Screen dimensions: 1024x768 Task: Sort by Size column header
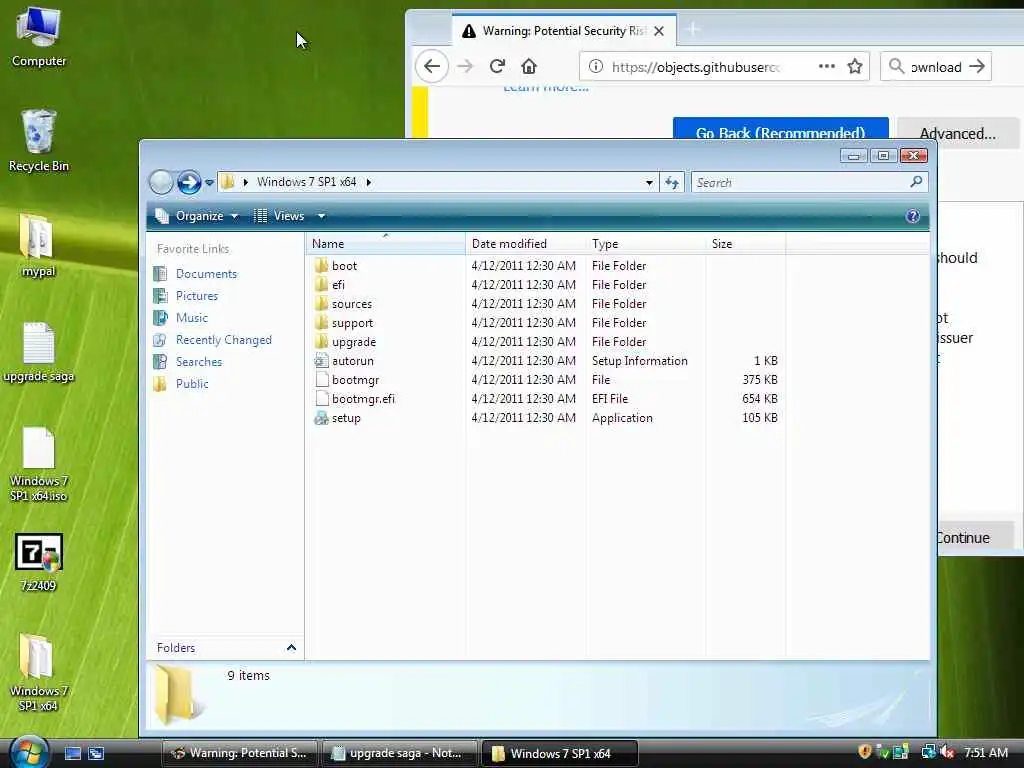point(745,244)
